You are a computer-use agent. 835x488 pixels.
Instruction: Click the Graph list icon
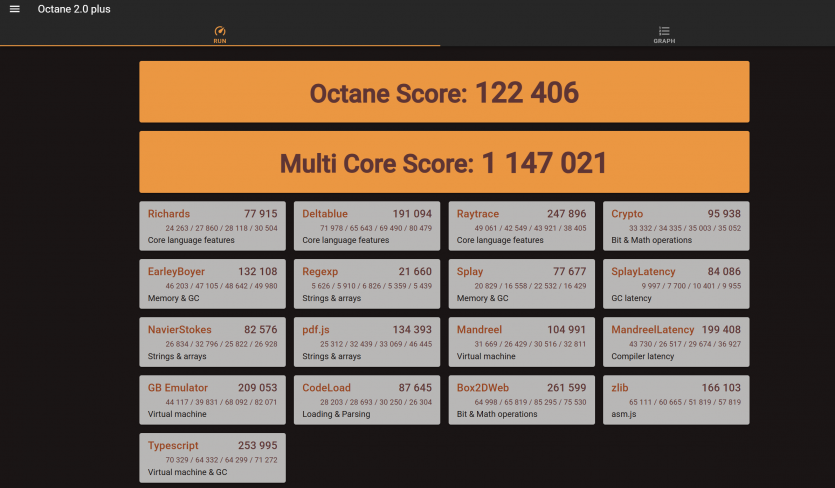(x=664, y=31)
